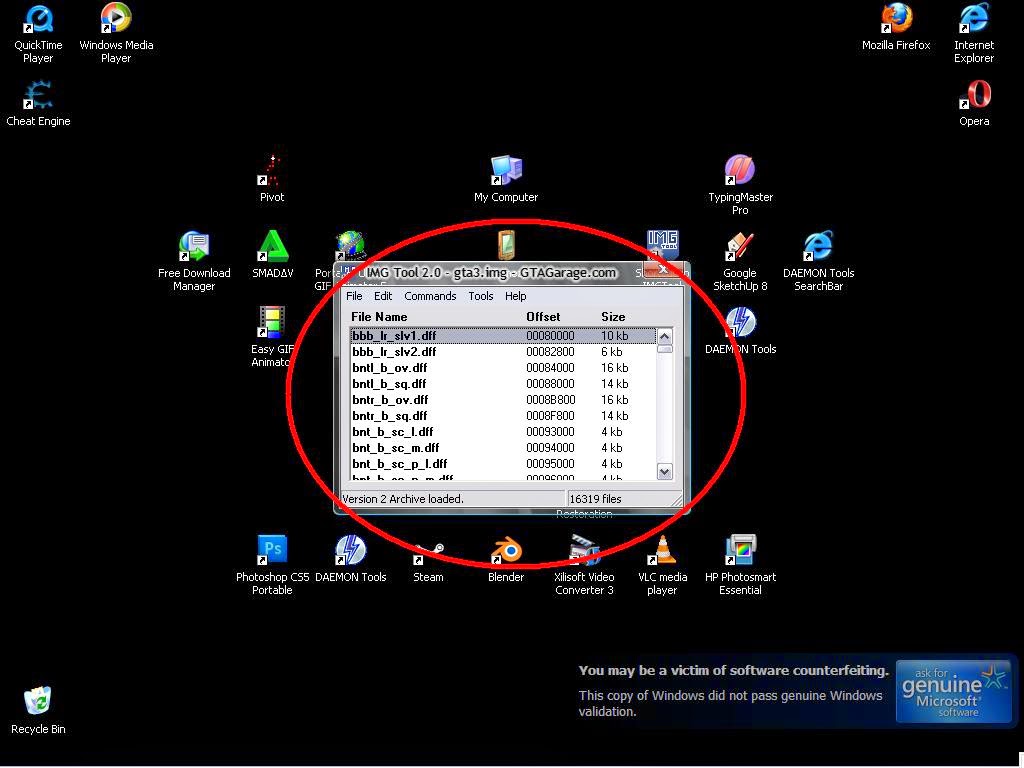Open QuickTime Player desktop icon
Image resolution: width=1024 pixels, height=768 pixels.
coord(38,34)
